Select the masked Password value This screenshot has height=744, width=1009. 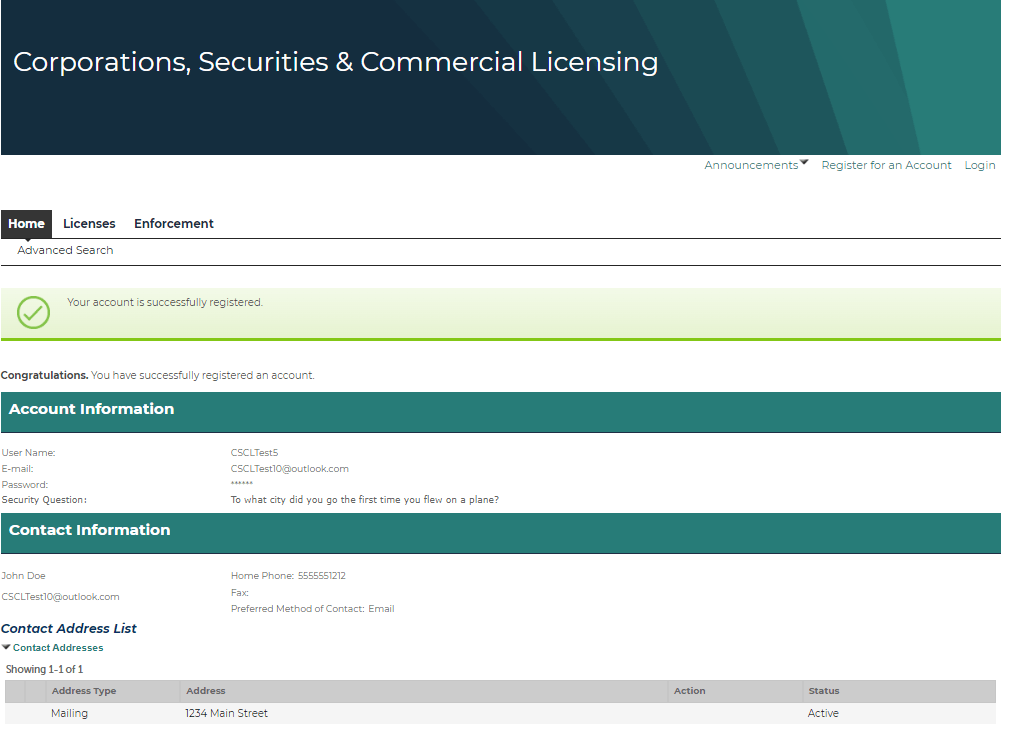242,484
